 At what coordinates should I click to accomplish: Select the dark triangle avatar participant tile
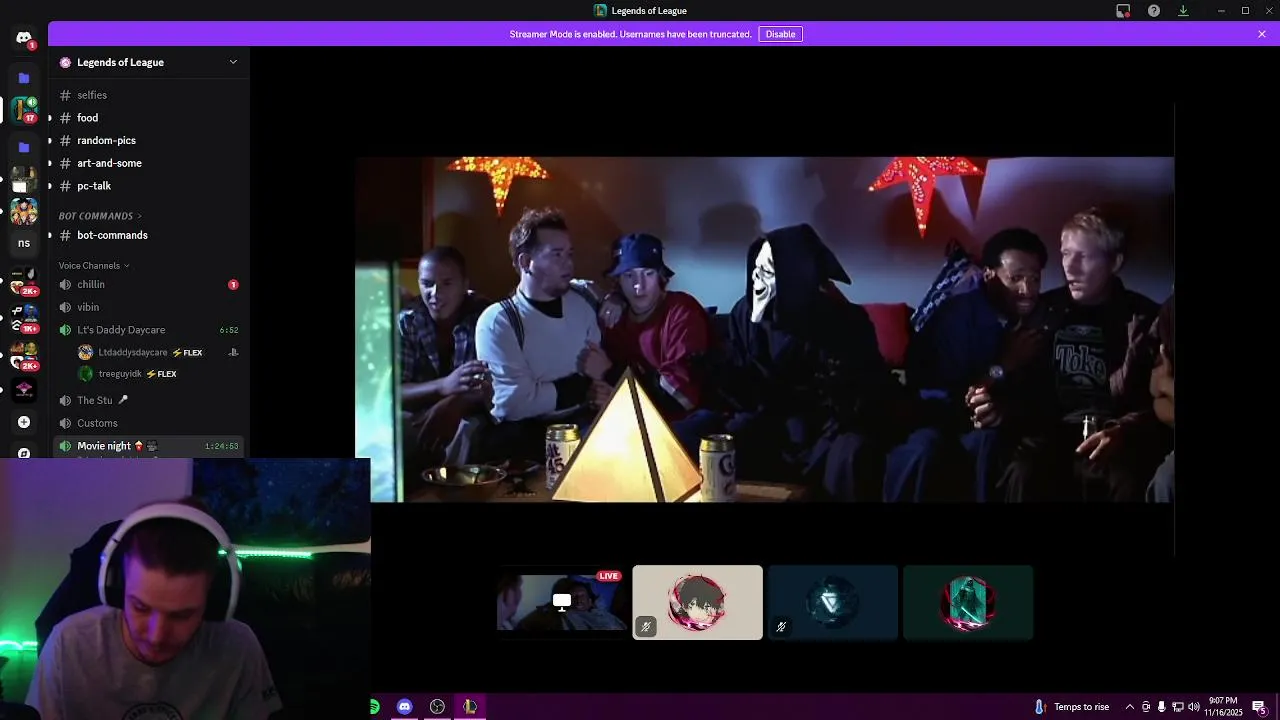point(832,602)
